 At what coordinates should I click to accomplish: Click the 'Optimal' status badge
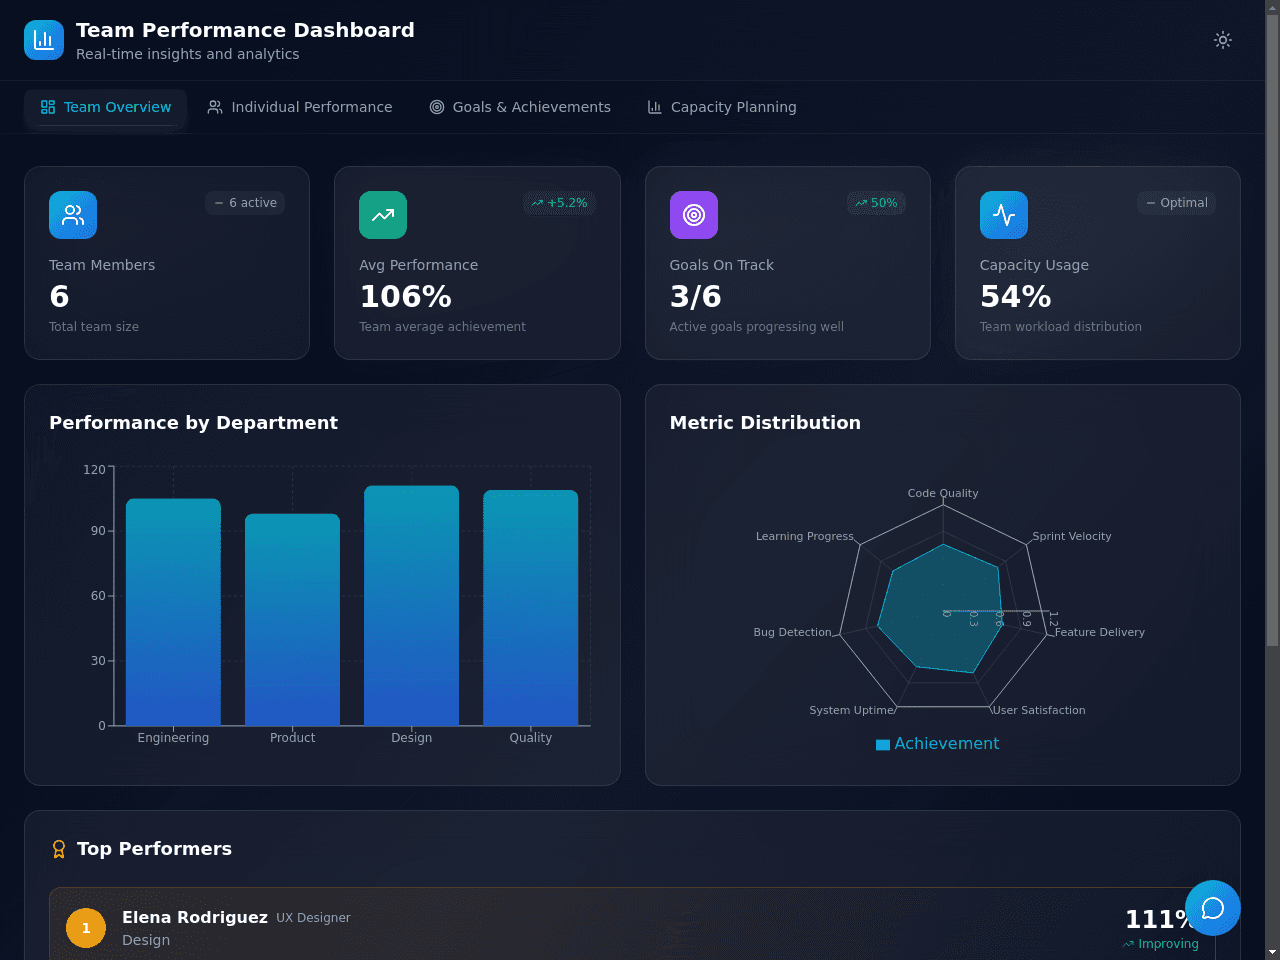tap(1176, 203)
